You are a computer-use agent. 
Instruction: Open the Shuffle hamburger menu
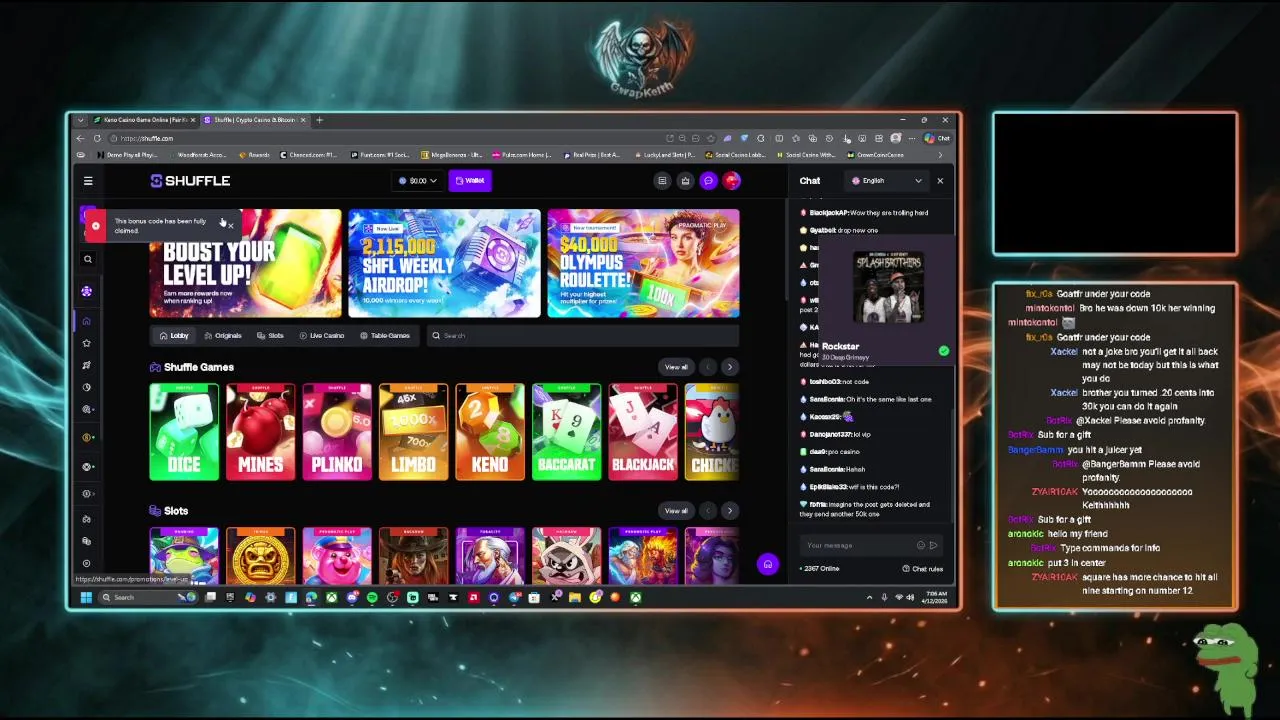(88, 181)
